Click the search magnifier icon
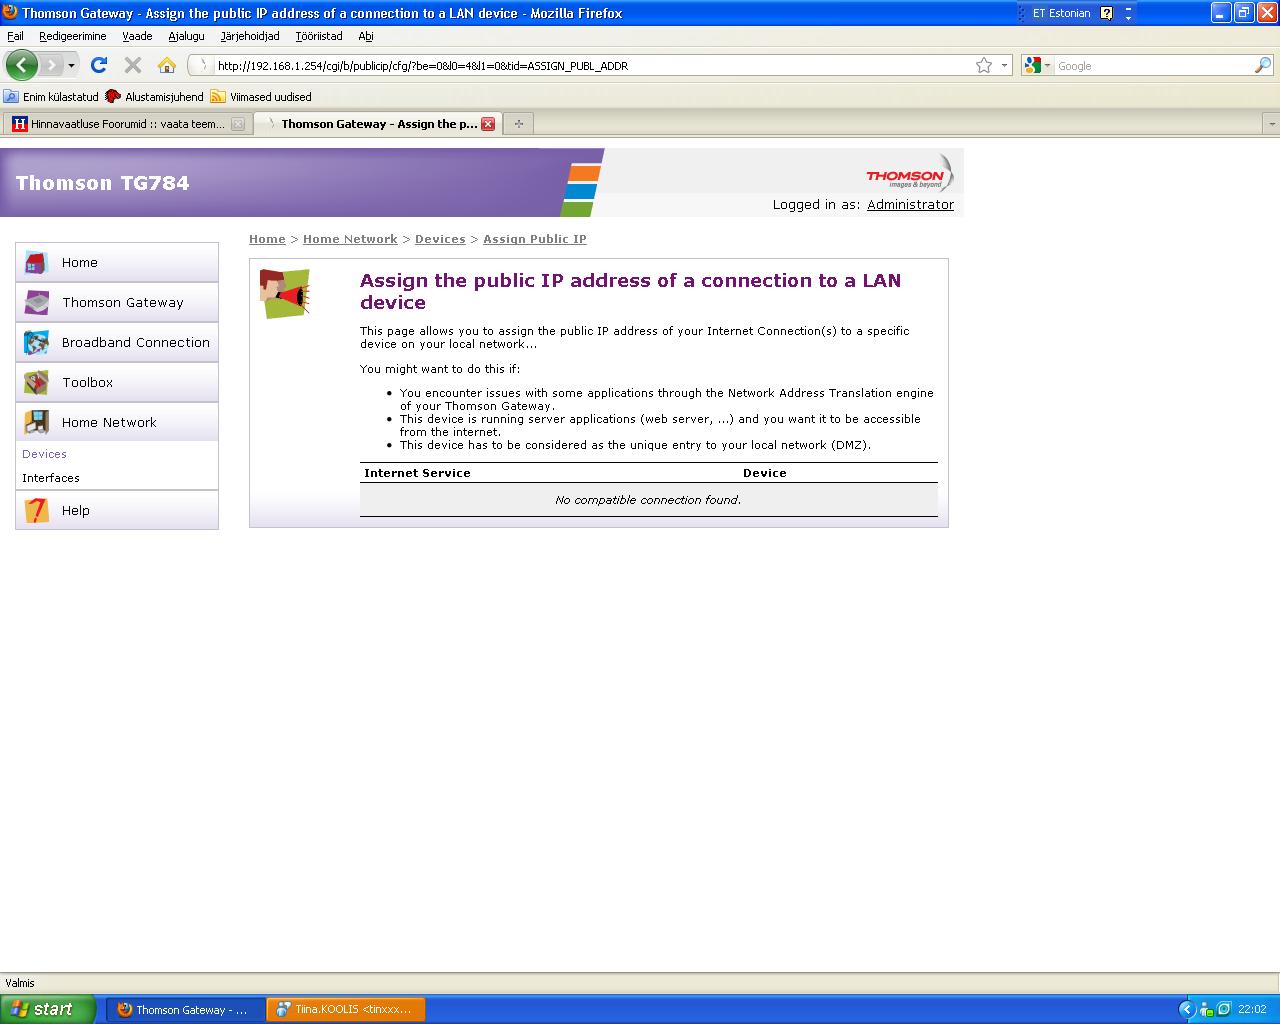This screenshot has height=1024, width=1280. point(1263,66)
